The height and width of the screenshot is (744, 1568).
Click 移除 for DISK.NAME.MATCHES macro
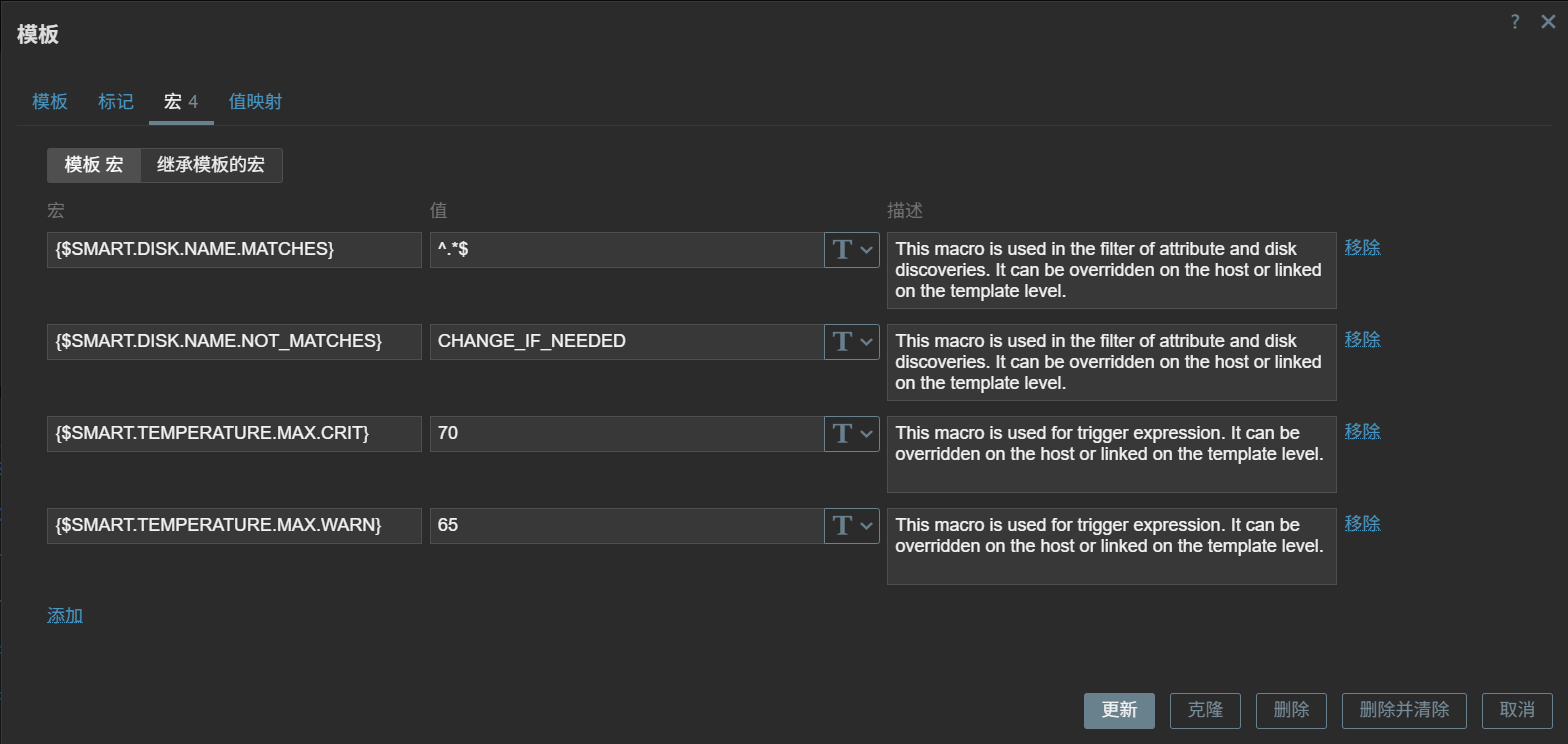[1362, 247]
